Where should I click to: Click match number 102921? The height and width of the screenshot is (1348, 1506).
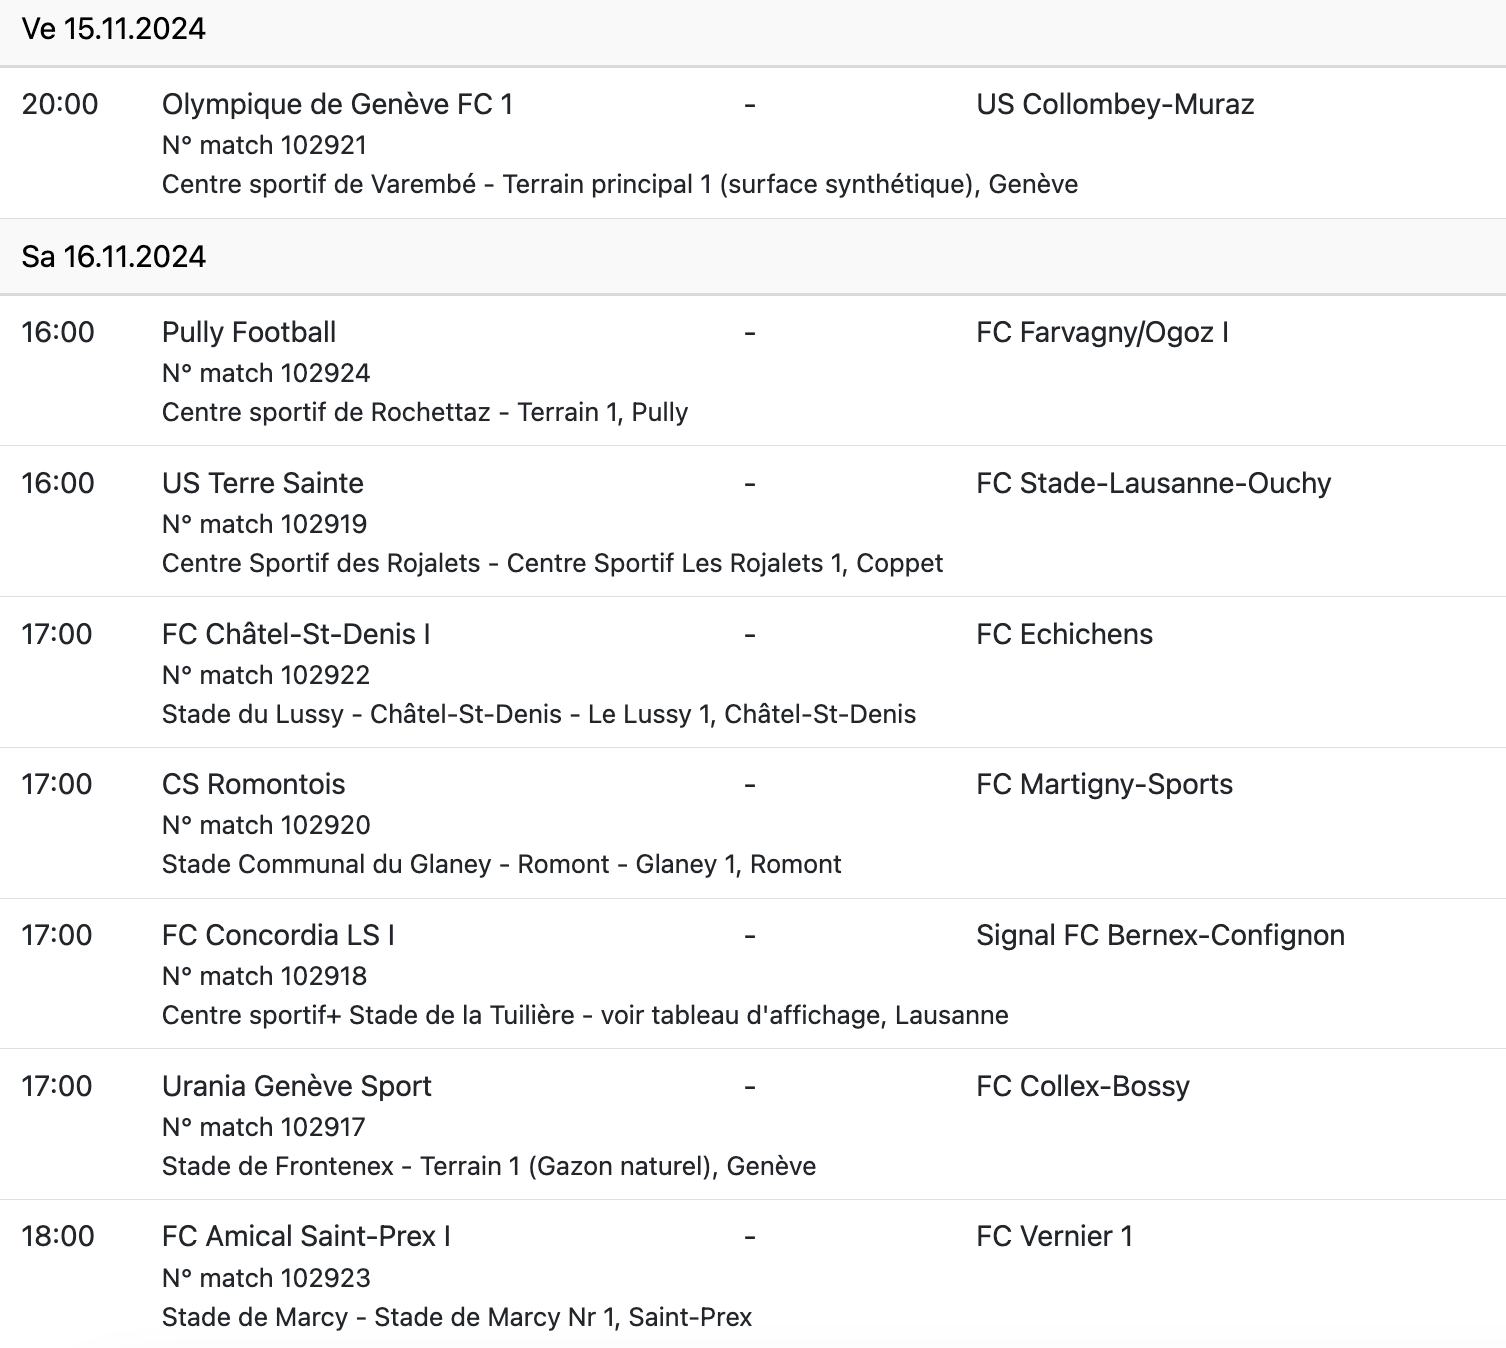tap(264, 145)
